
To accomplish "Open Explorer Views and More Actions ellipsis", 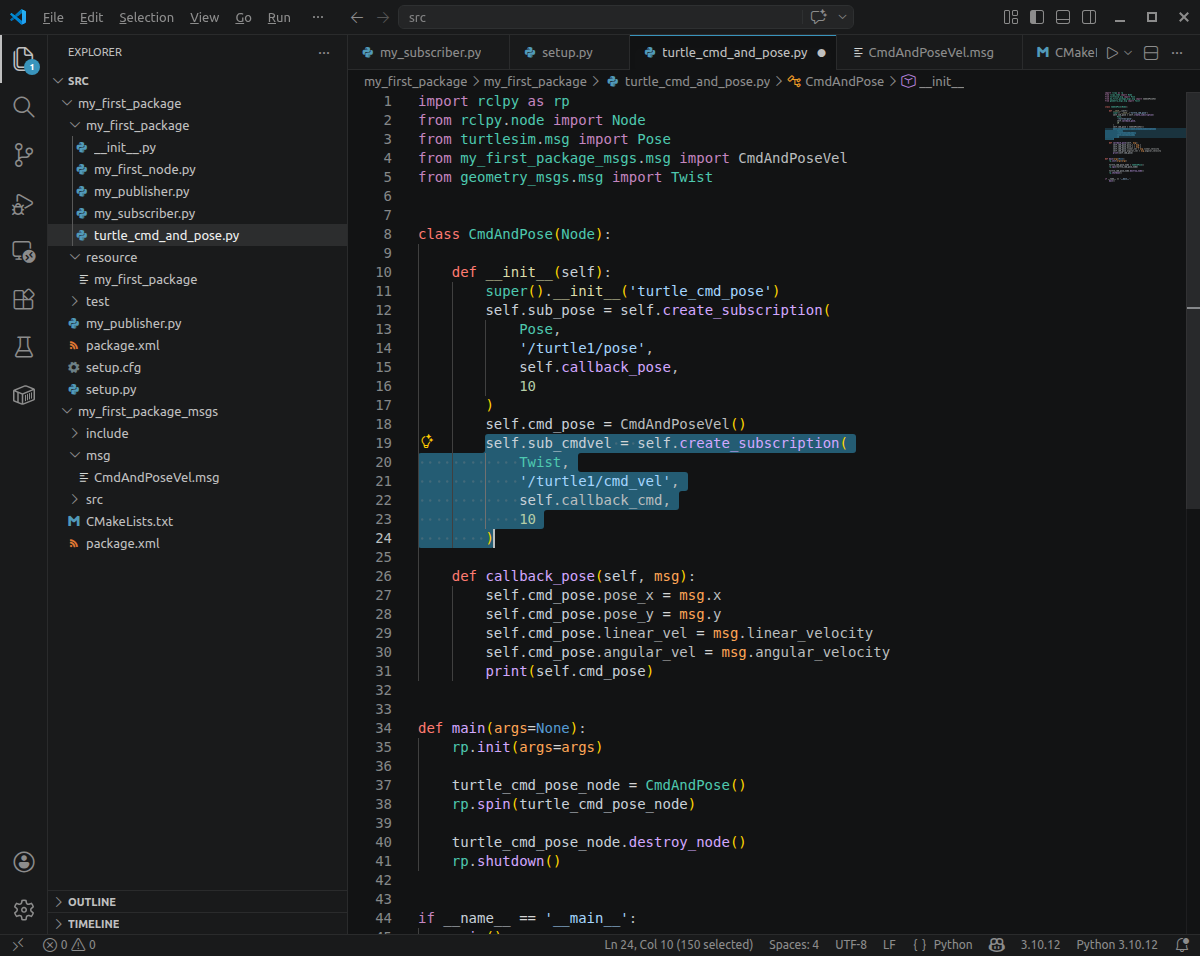I will click(323, 52).
